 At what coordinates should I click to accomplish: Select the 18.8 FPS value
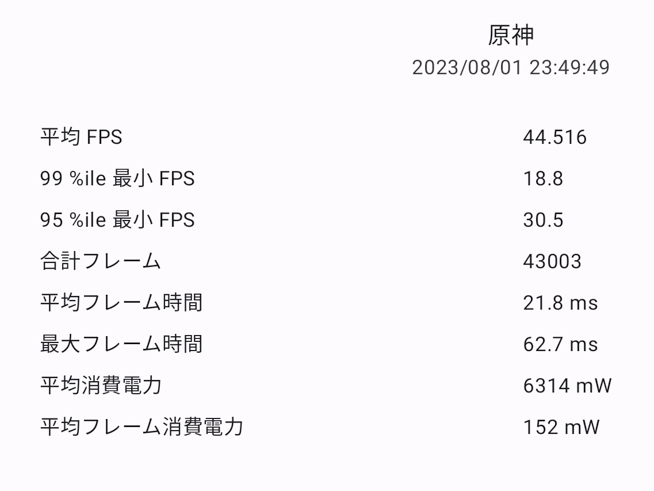click(x=543, y=179)
